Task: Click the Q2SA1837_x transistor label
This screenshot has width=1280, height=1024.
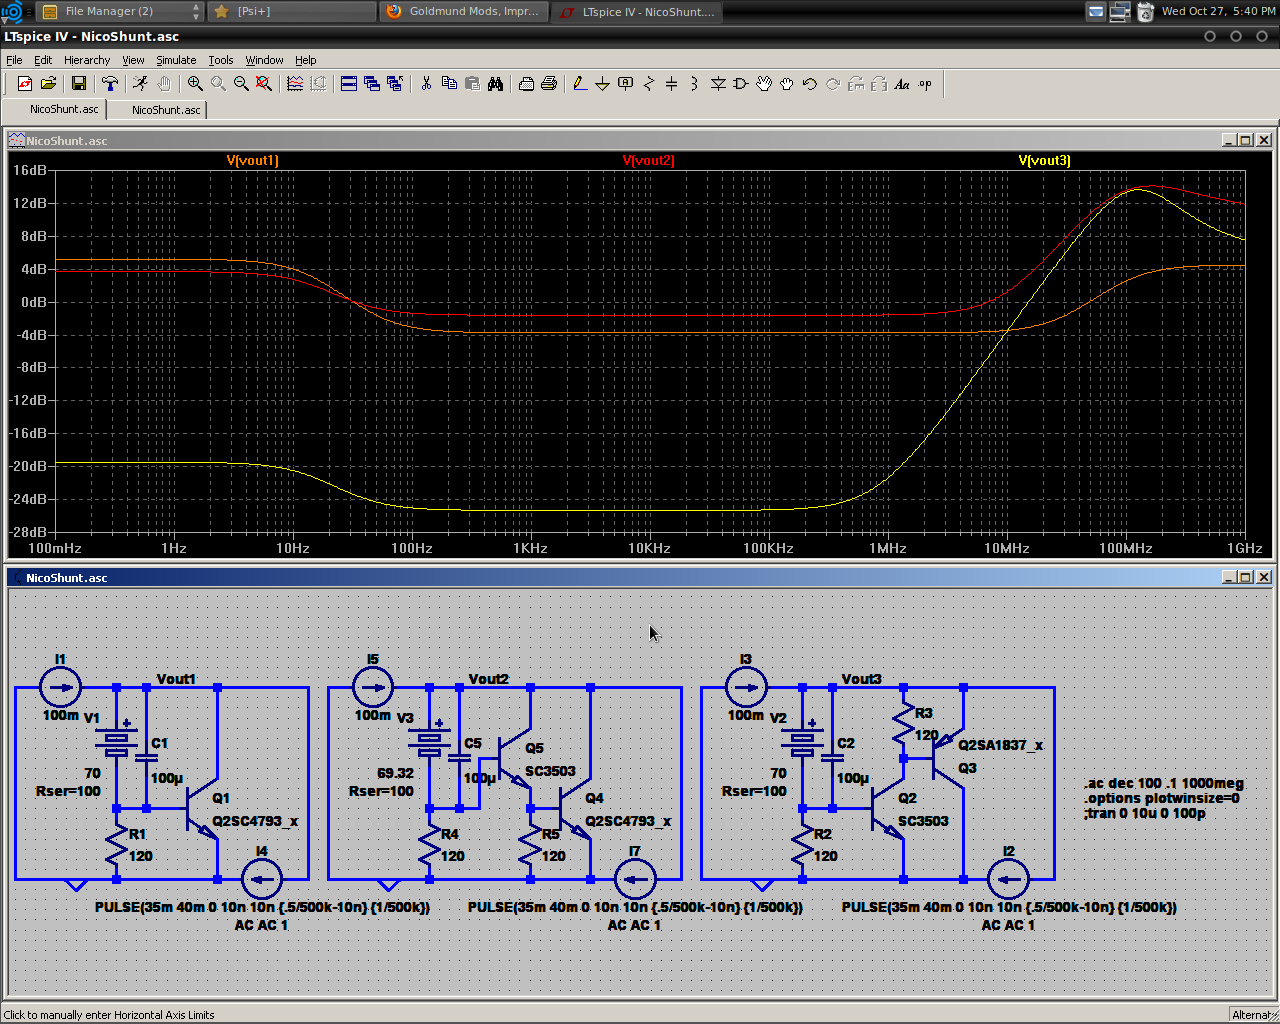Action: (1000, 745)
